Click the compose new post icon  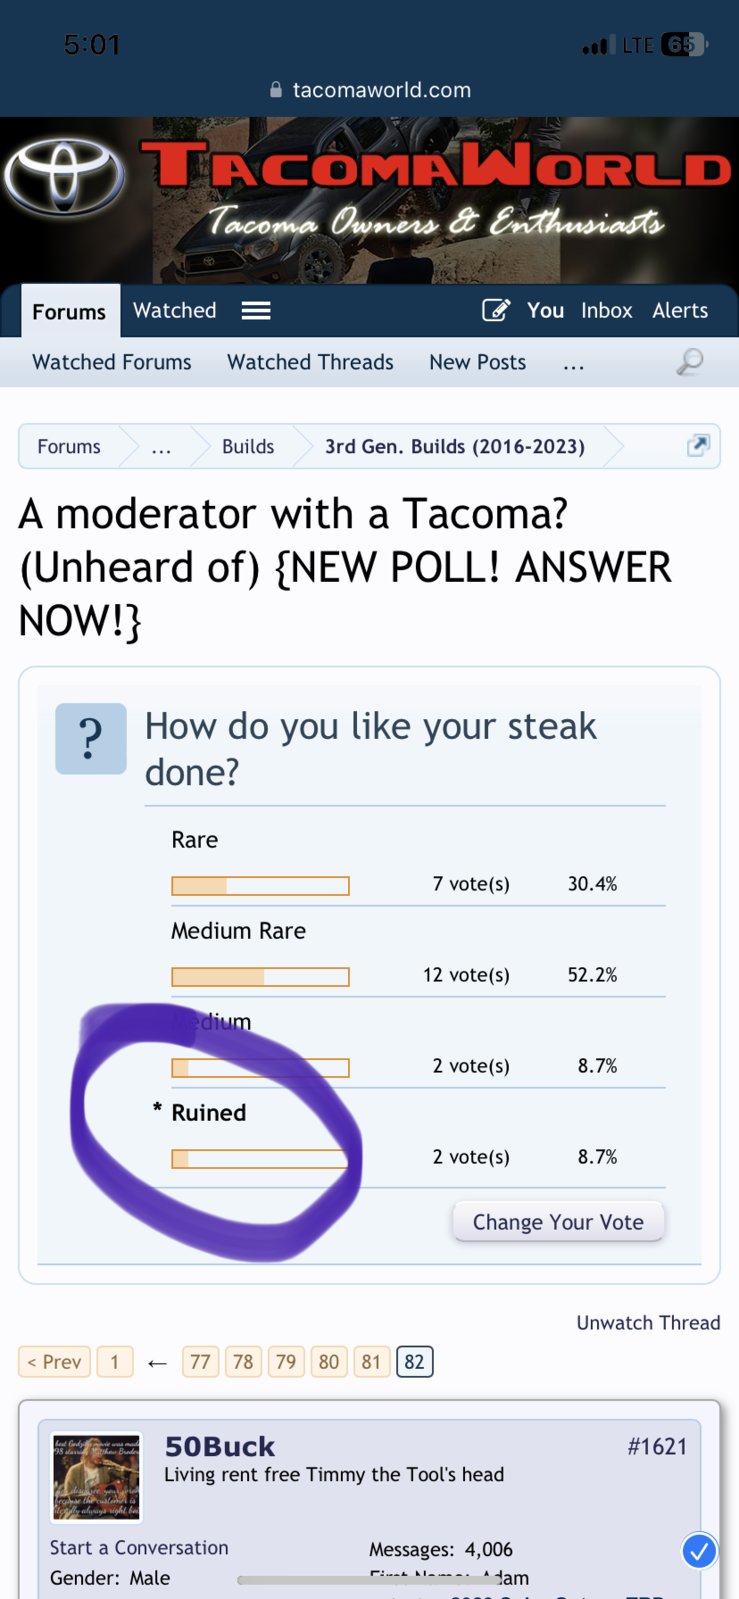[x=496, y=310]
